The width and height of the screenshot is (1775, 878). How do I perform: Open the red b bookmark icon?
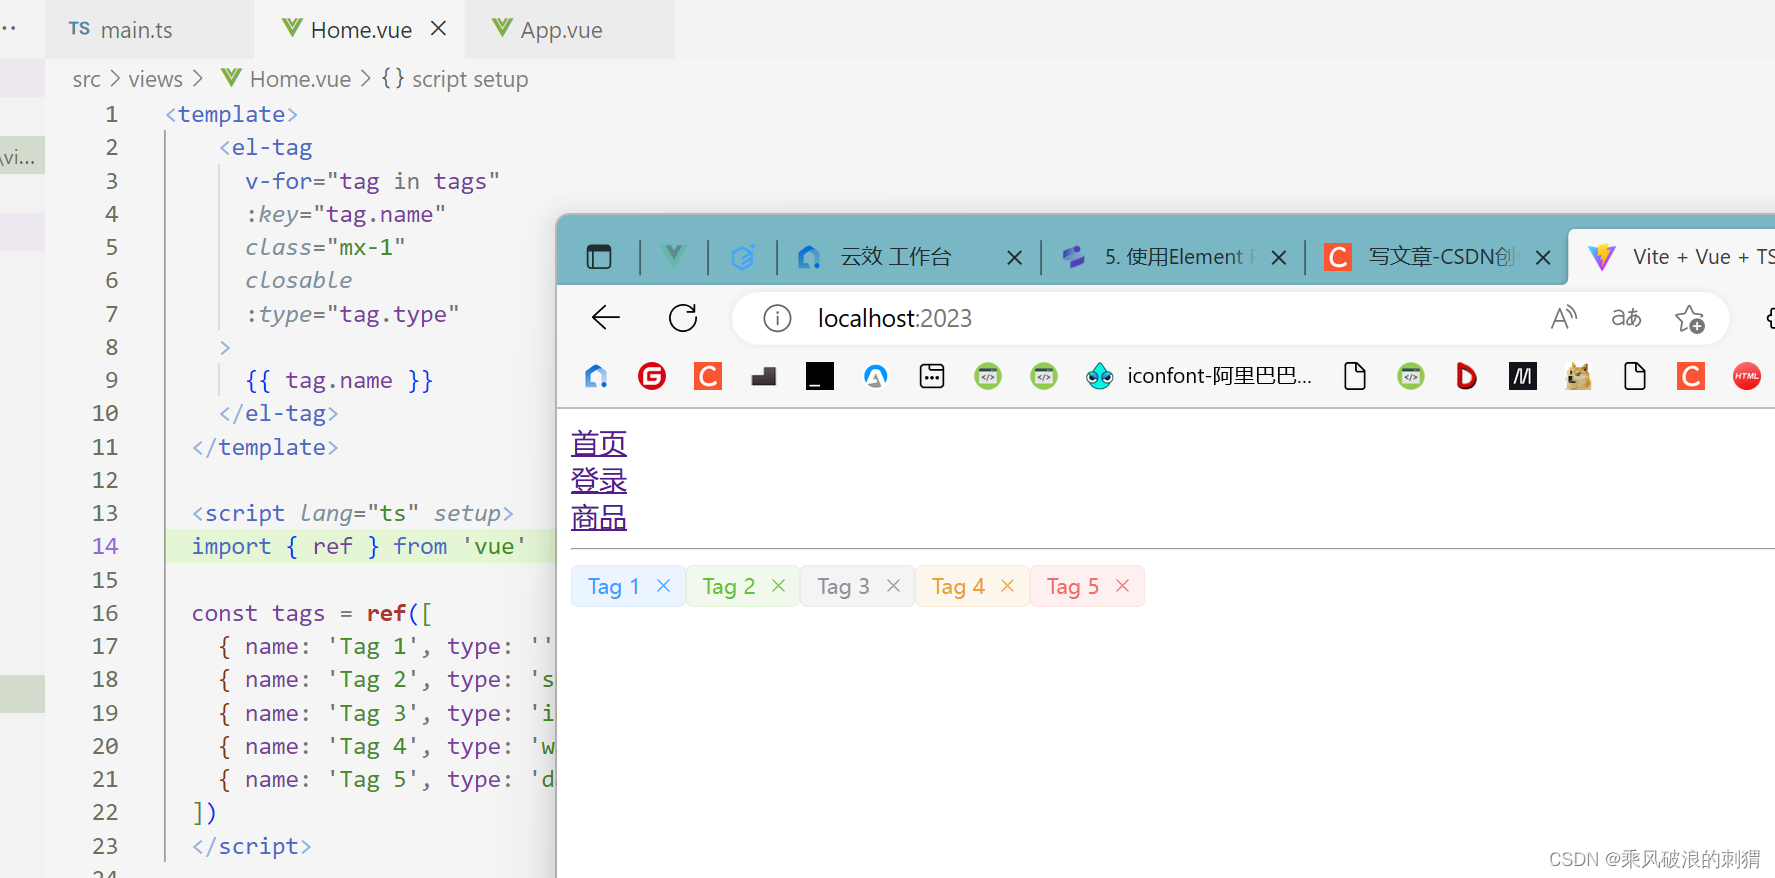click(x=1467, y=376)
